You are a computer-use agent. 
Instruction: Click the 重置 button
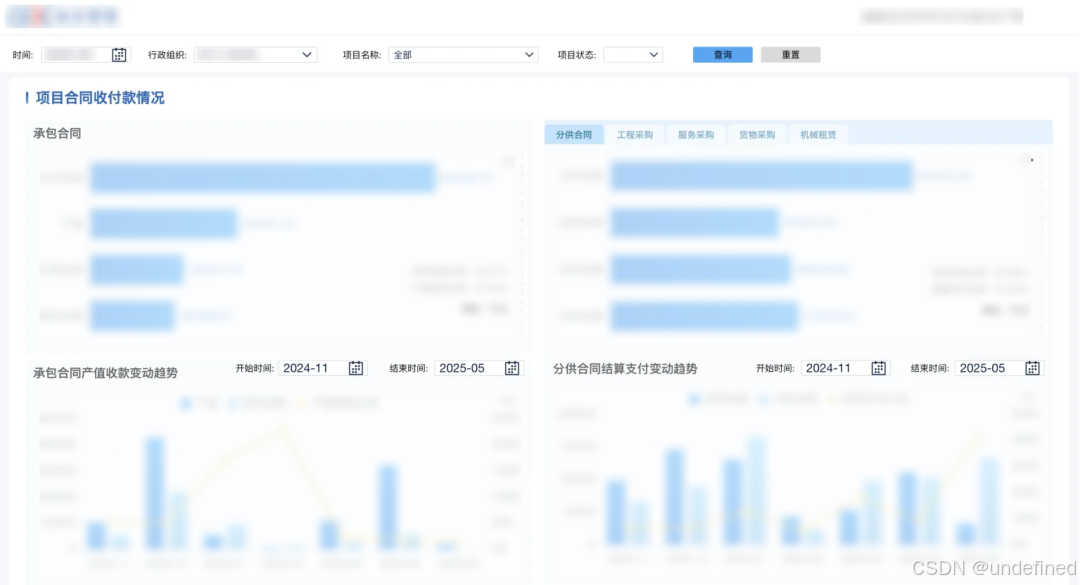coord(791,54)
